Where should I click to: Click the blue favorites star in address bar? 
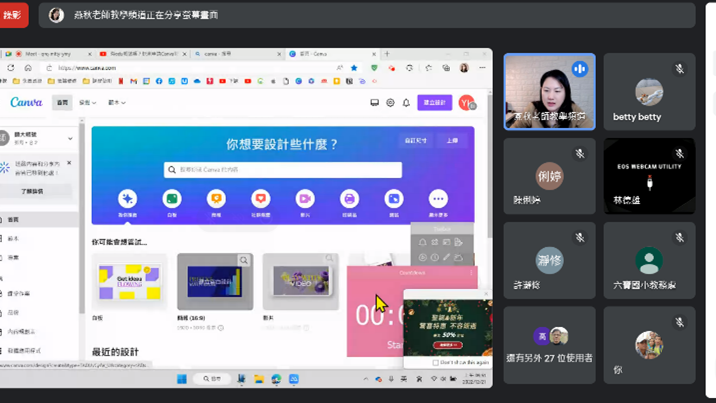click(x=354, y=68)
